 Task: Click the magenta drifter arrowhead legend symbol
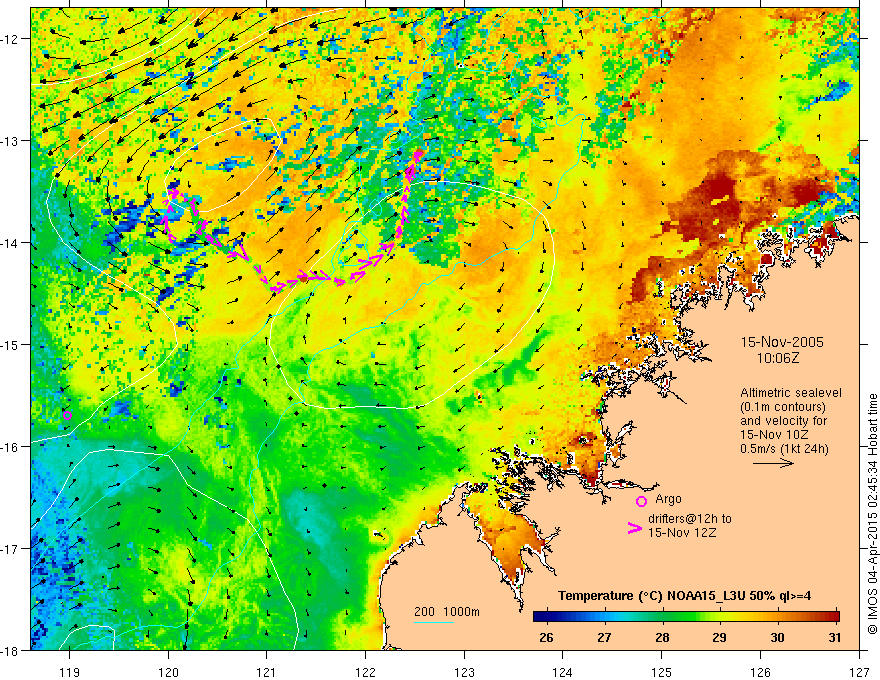coord(634,528)
